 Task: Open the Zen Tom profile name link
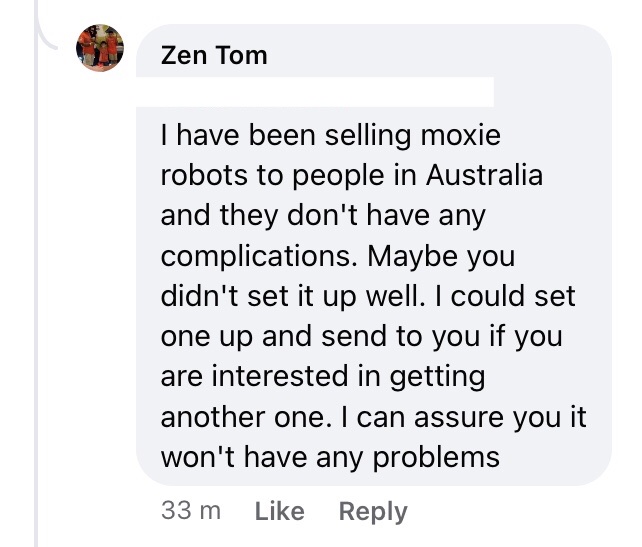click(214, 55)
